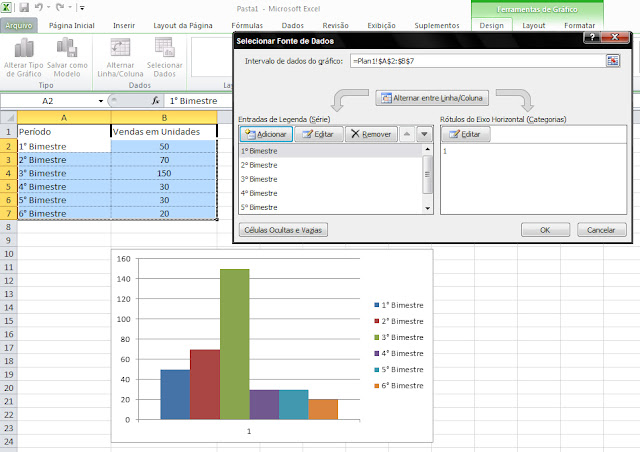Click the Redo icon in quick access toolbar
Screen dimensions: 640x452
[x=60, y=7]
